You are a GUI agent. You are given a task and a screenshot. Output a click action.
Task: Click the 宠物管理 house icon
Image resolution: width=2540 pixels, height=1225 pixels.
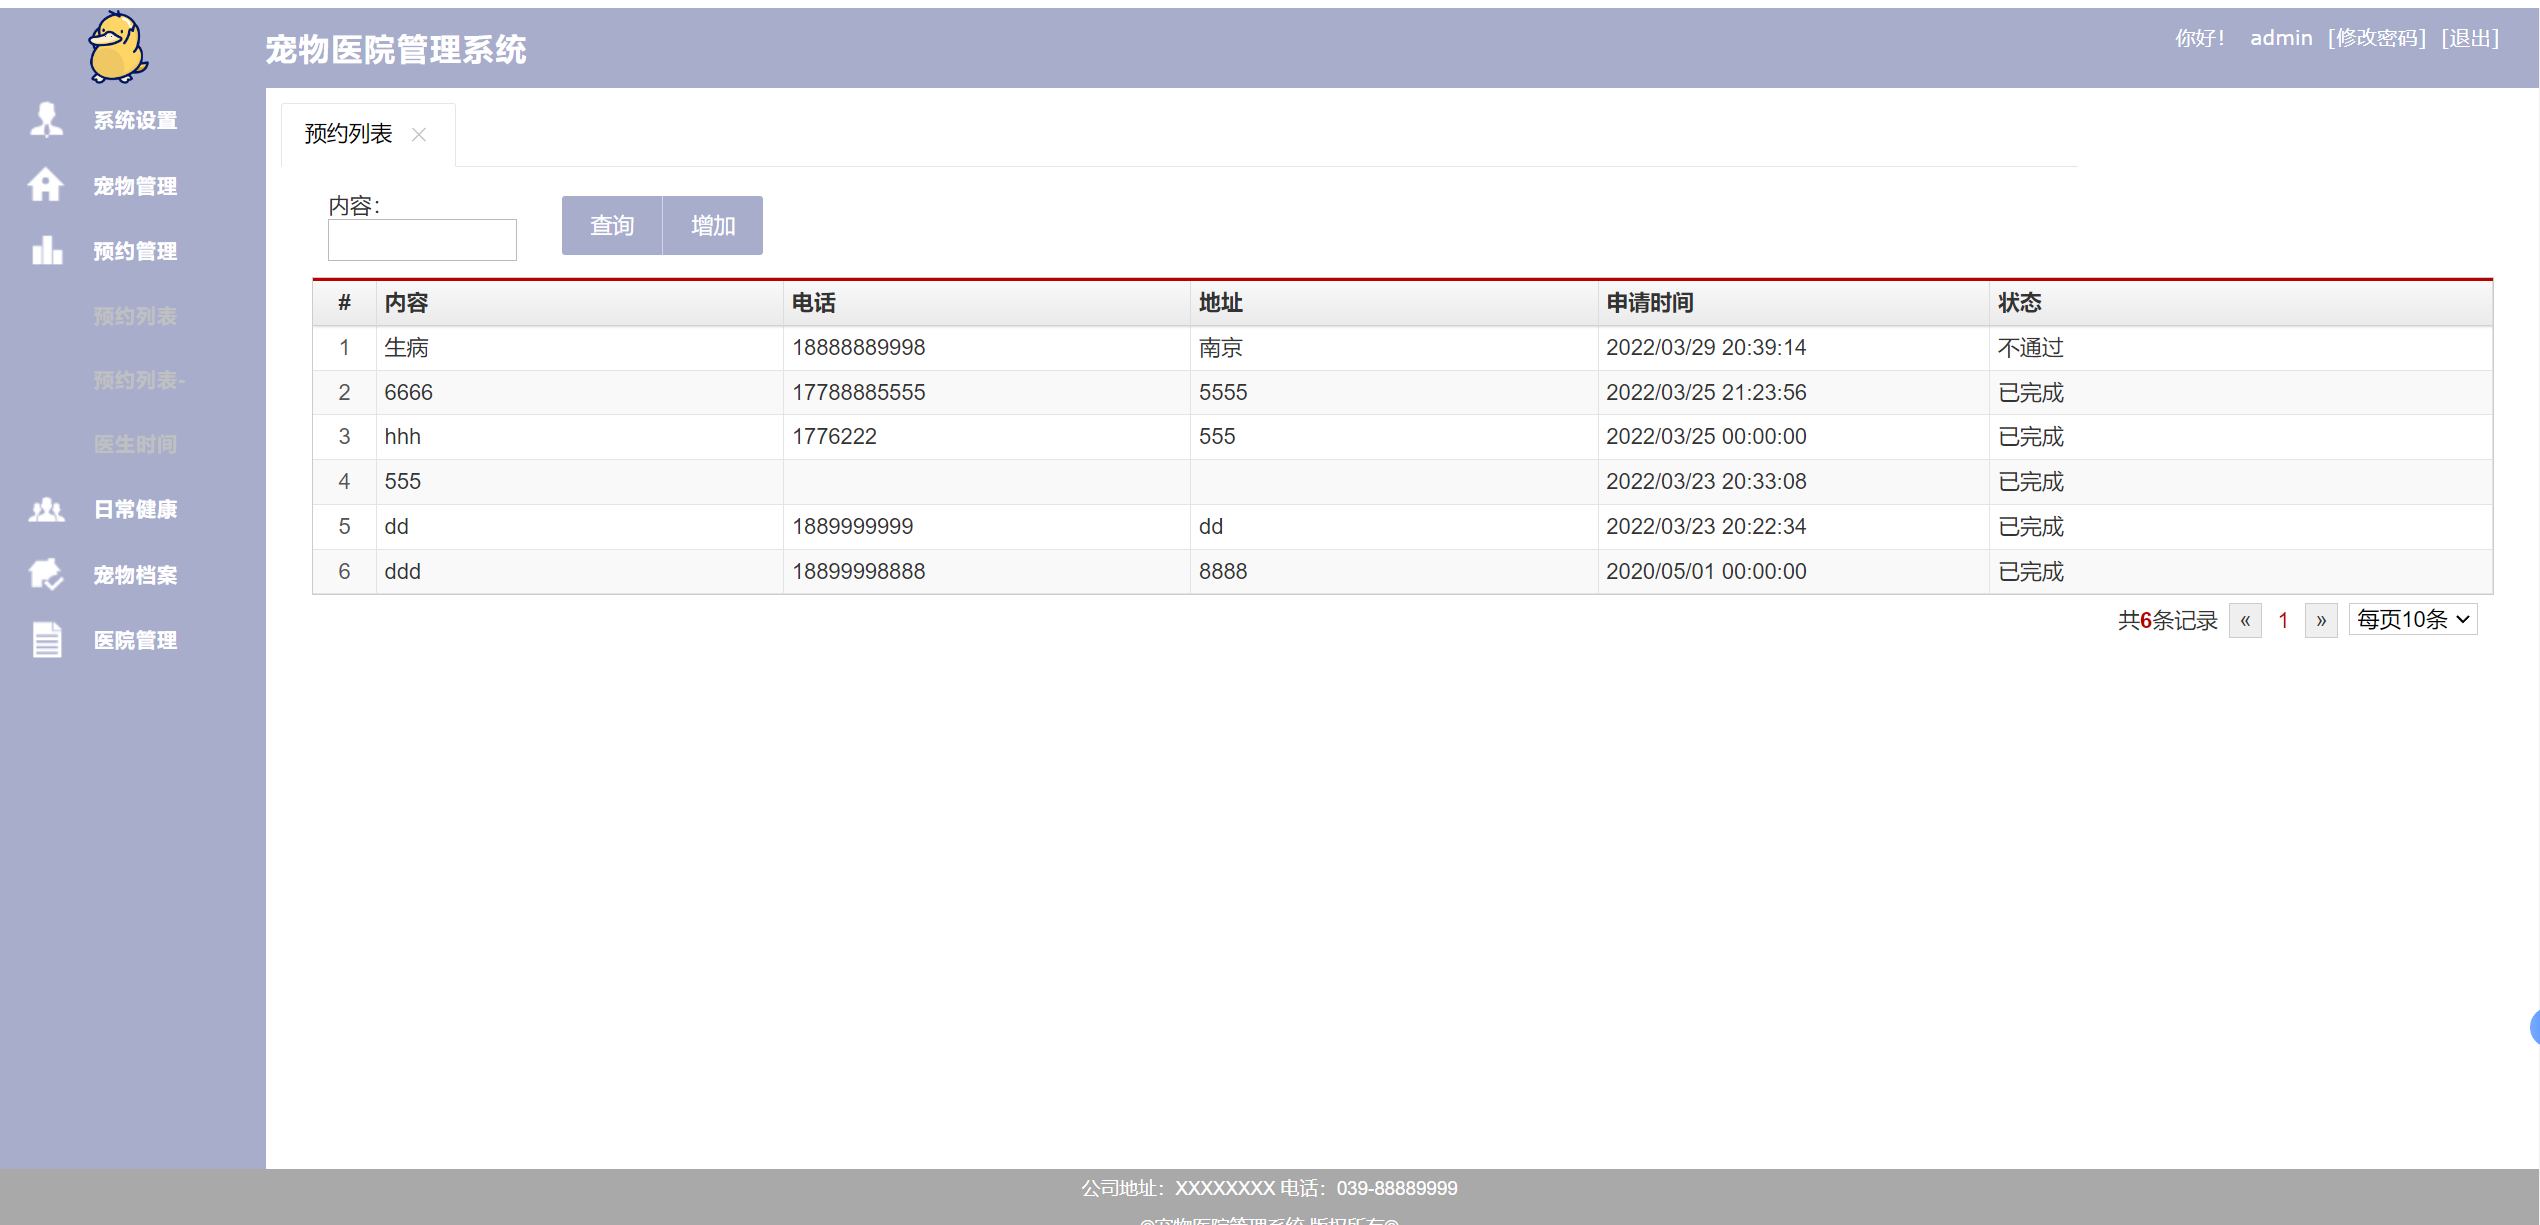46,185
